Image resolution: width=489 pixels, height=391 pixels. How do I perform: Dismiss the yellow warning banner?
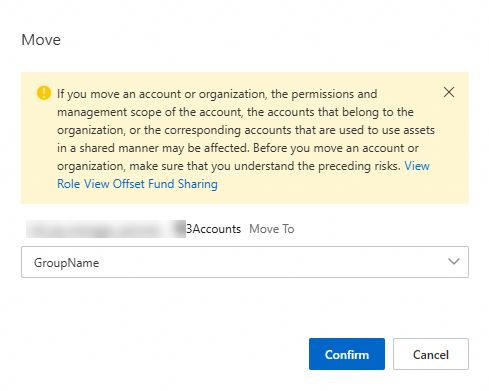click(x=449, y=92)
